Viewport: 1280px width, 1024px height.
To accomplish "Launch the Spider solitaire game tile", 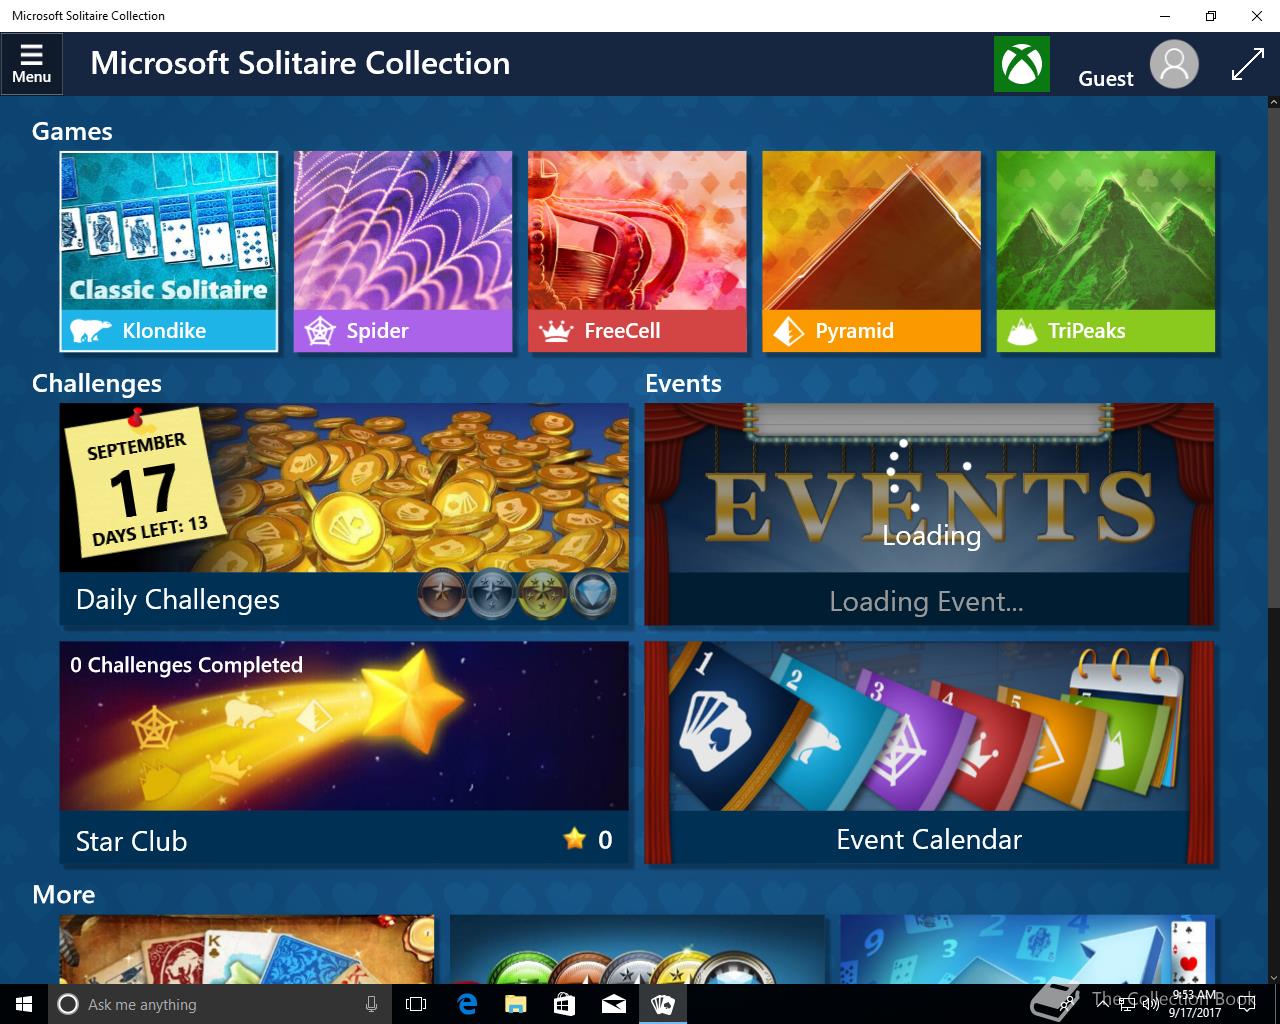I will click(x=403, y=252).
